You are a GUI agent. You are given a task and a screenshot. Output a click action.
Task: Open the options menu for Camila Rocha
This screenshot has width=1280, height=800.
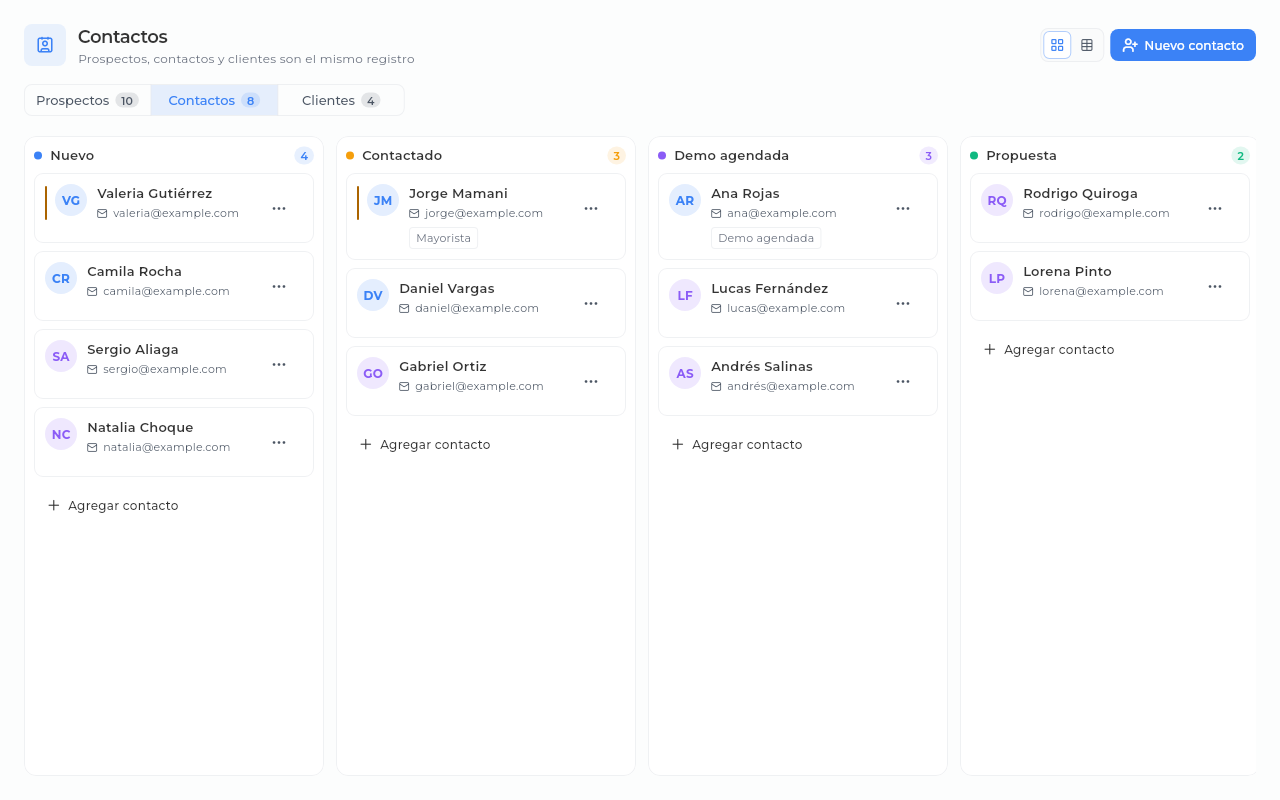pos(279,286)
